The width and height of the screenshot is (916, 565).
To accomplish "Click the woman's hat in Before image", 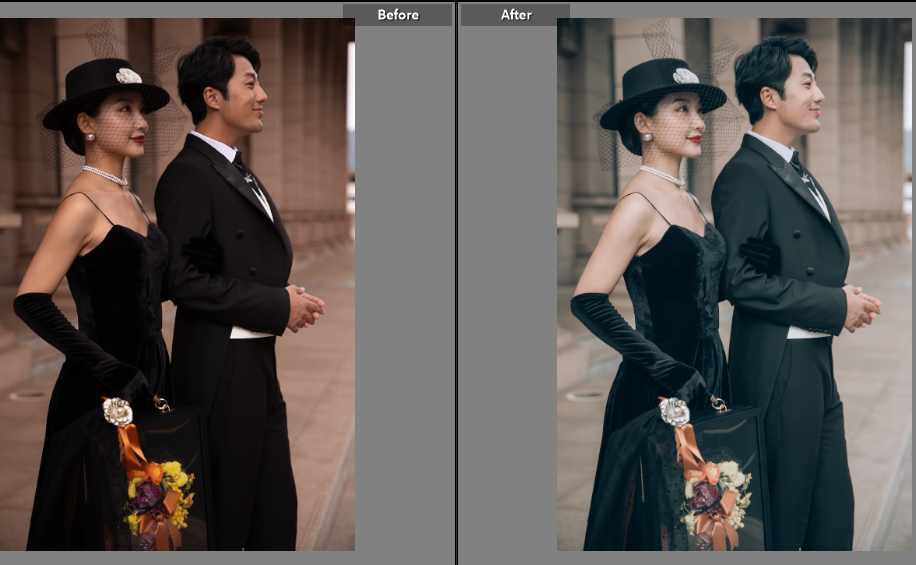I will 106,84.
